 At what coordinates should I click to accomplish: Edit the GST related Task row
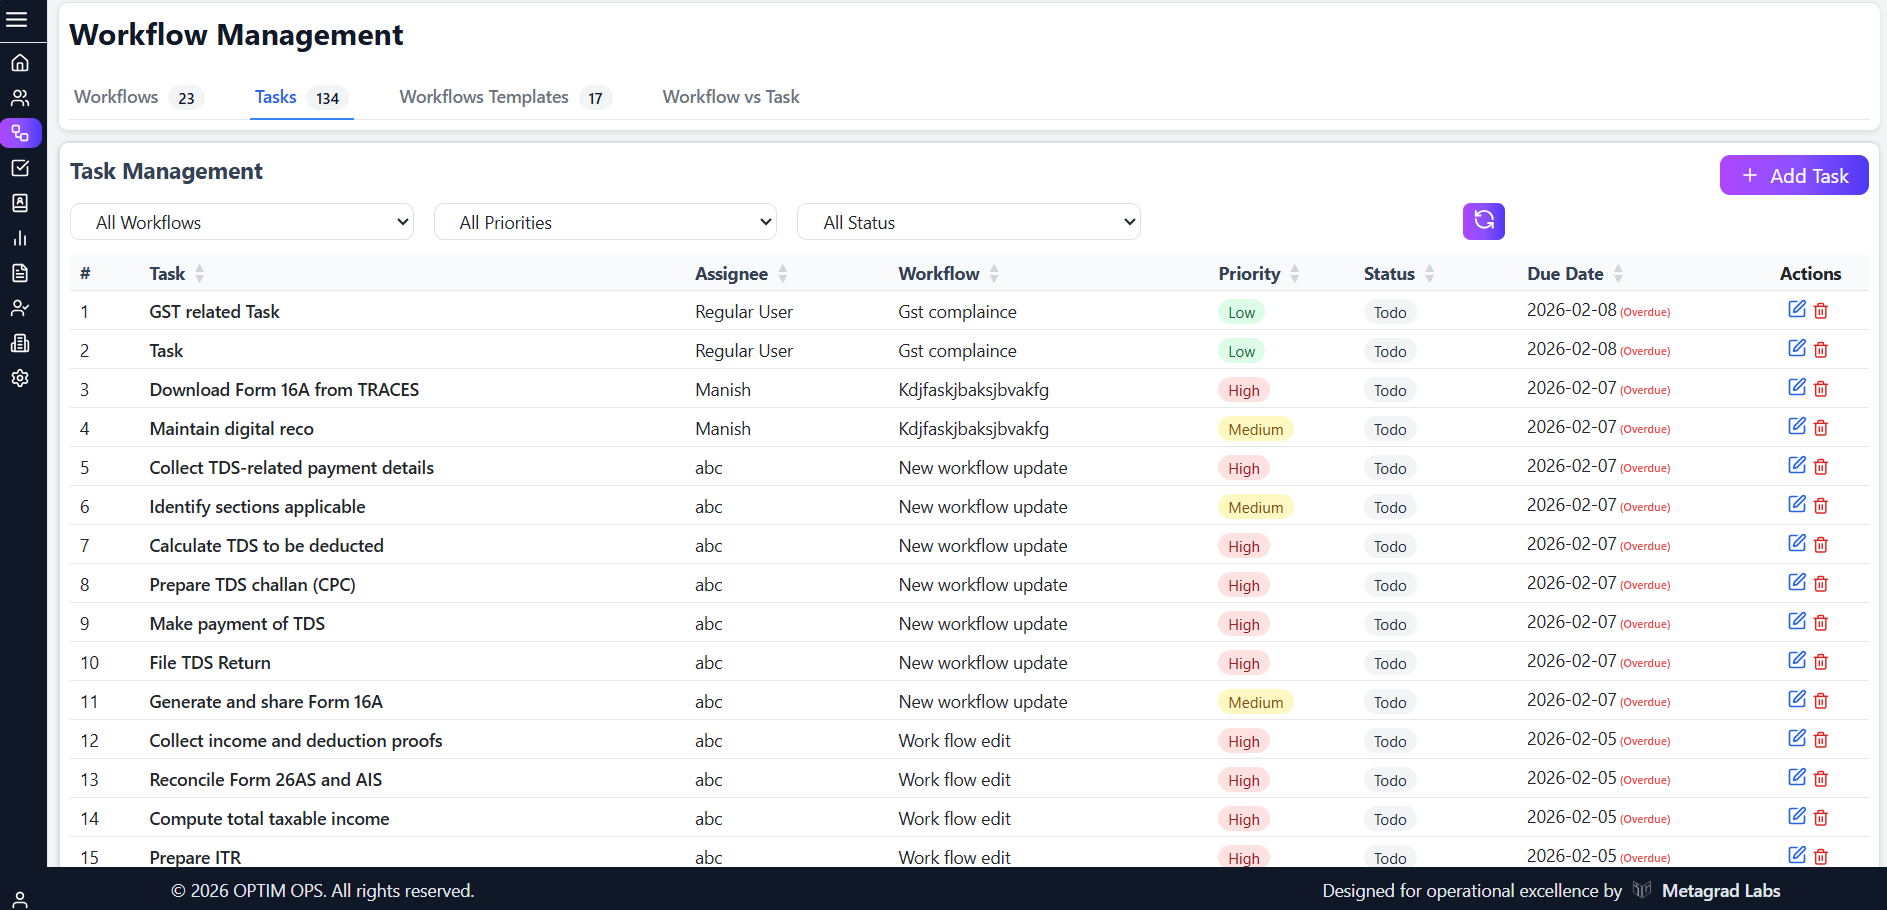1796,309
